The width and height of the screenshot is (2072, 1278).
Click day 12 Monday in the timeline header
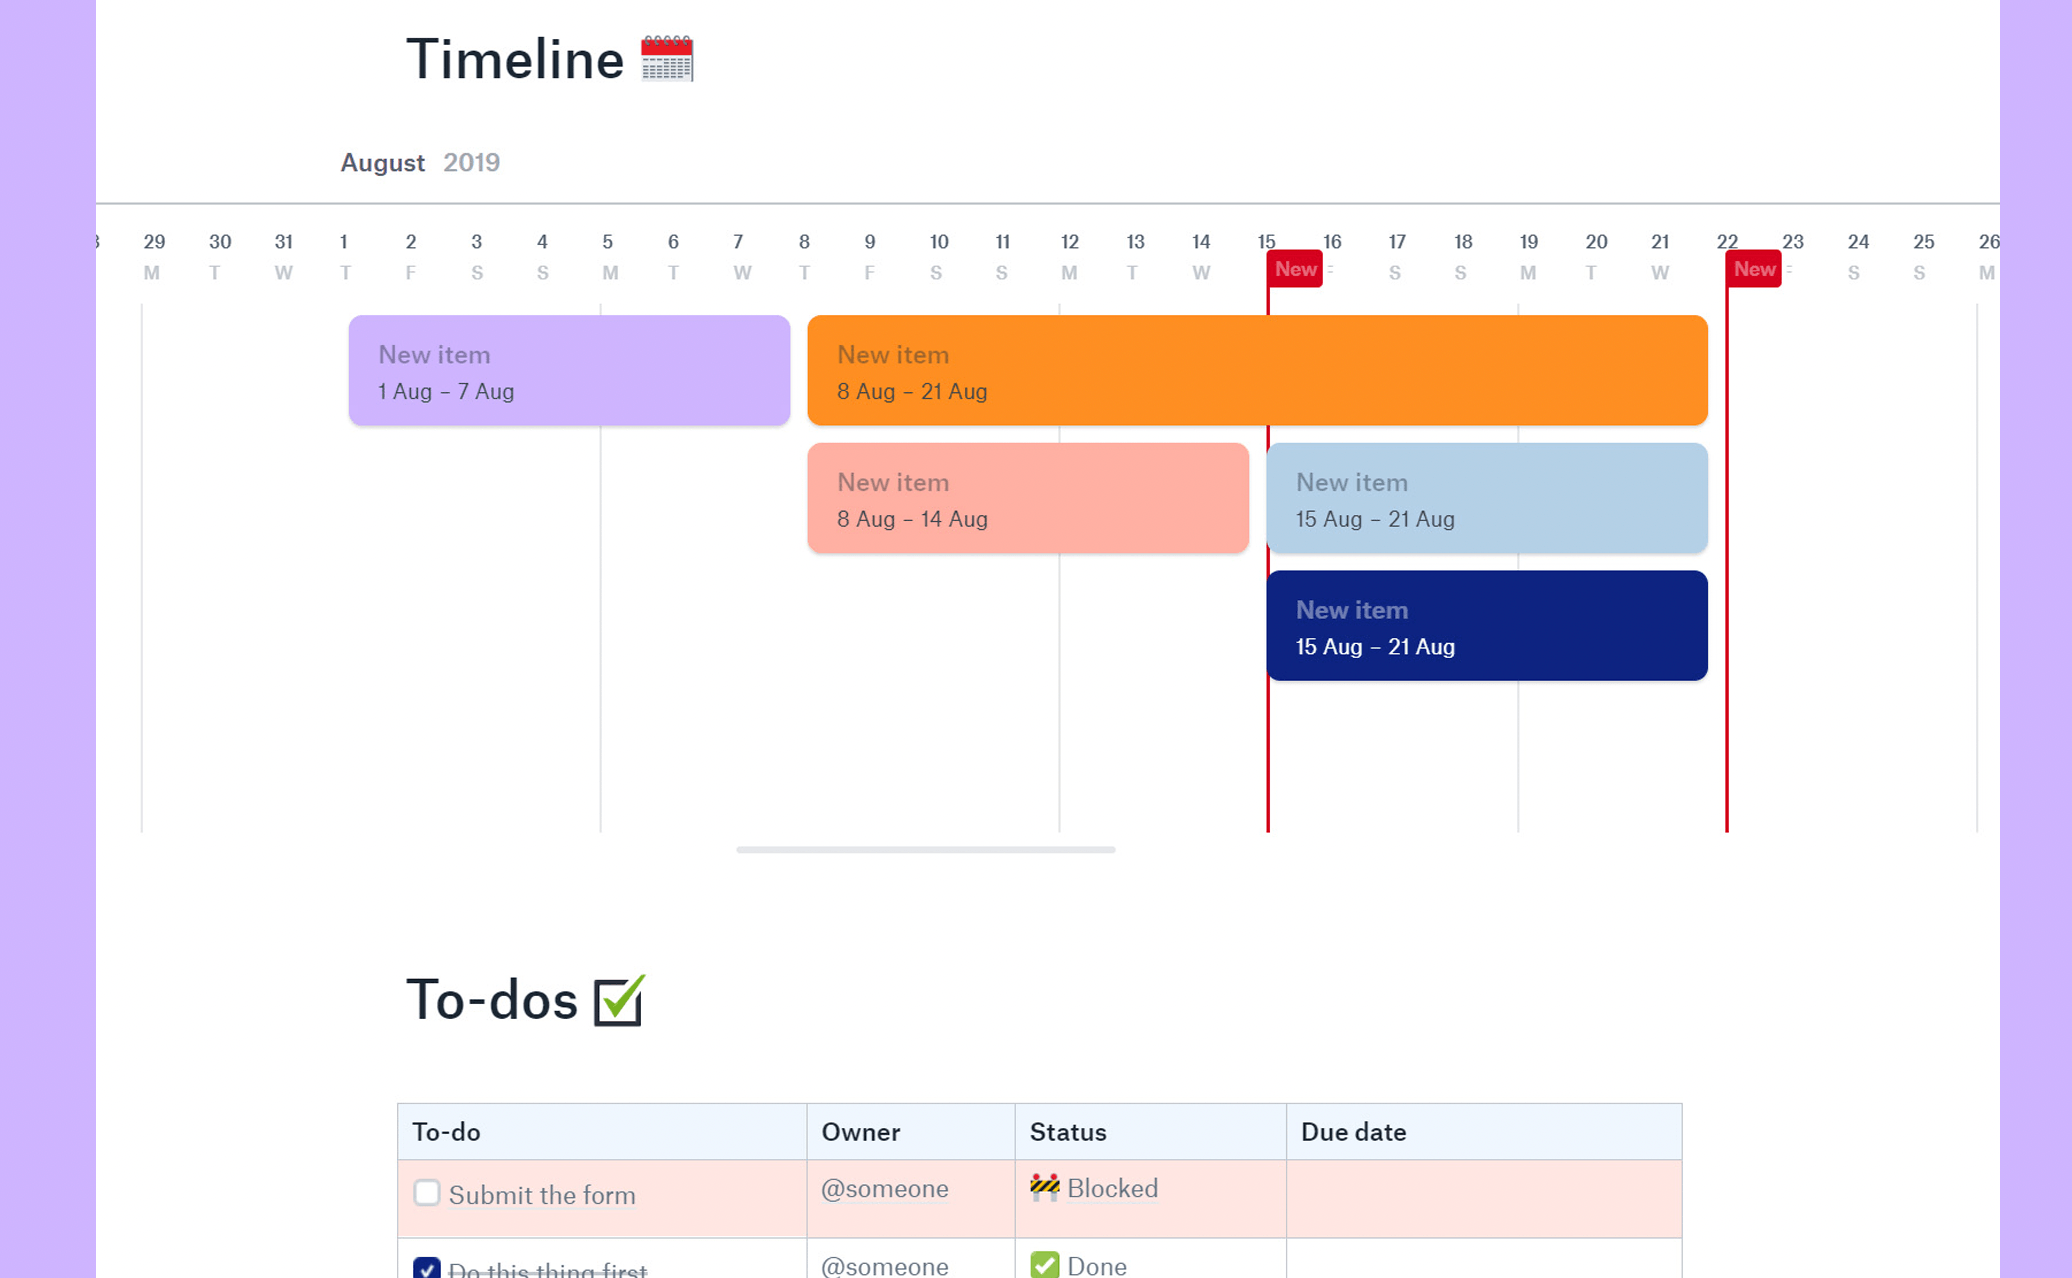click(x=1069, y=256)
